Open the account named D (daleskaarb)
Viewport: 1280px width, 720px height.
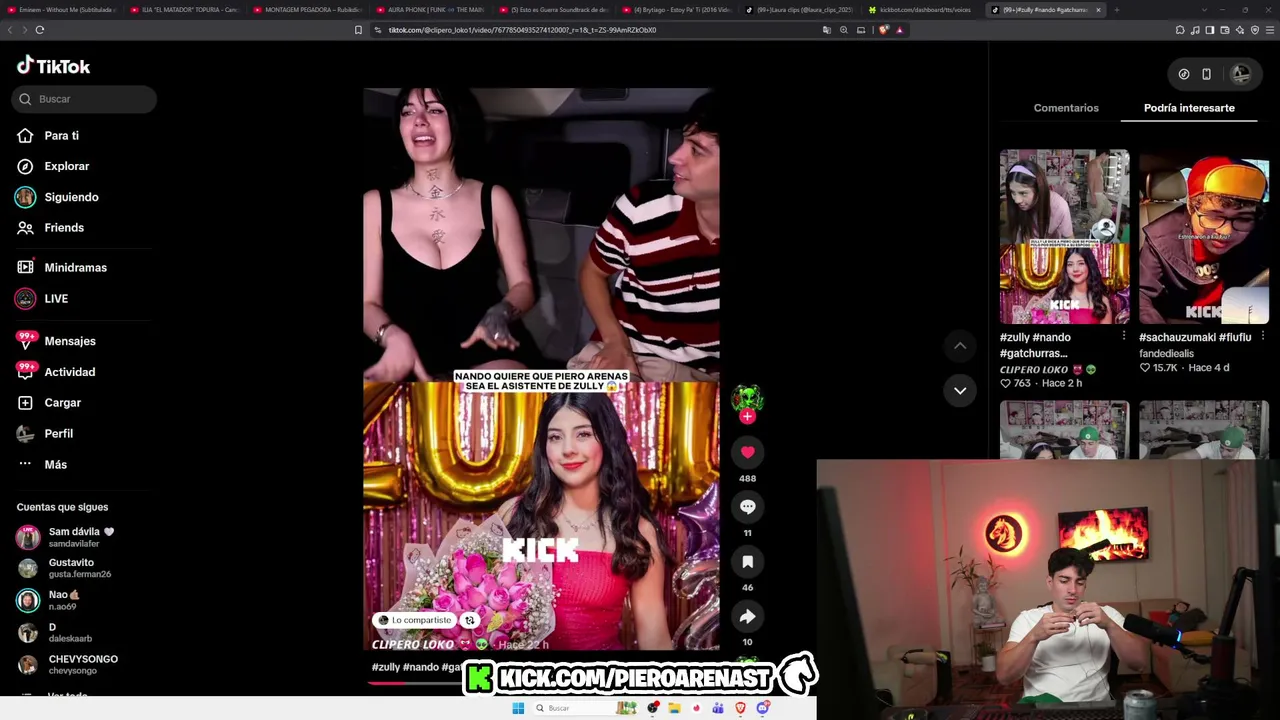pyautogui.click(x=55, y=633)
